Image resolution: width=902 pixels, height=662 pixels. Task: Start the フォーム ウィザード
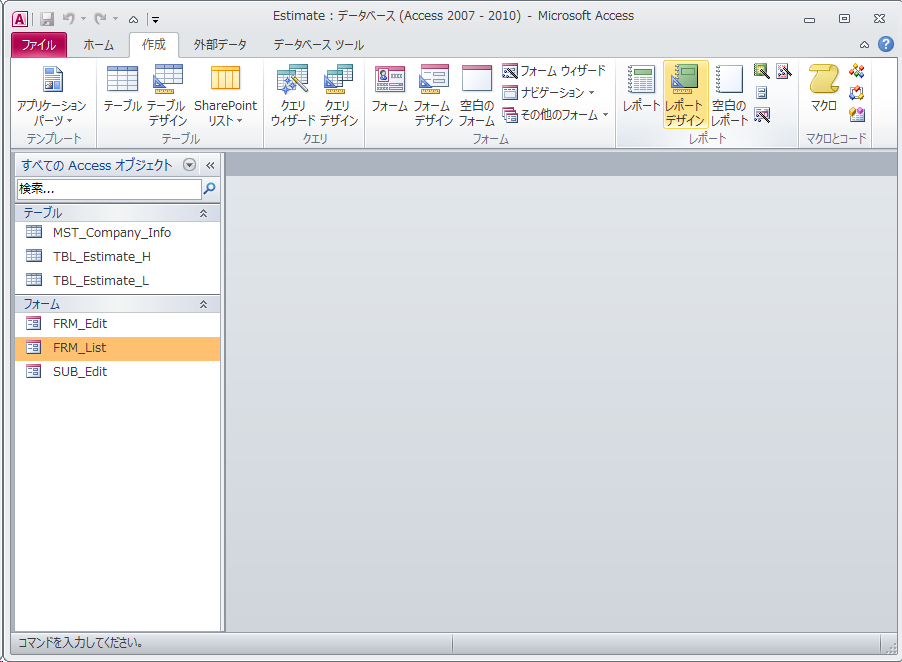tap(554, 71)
